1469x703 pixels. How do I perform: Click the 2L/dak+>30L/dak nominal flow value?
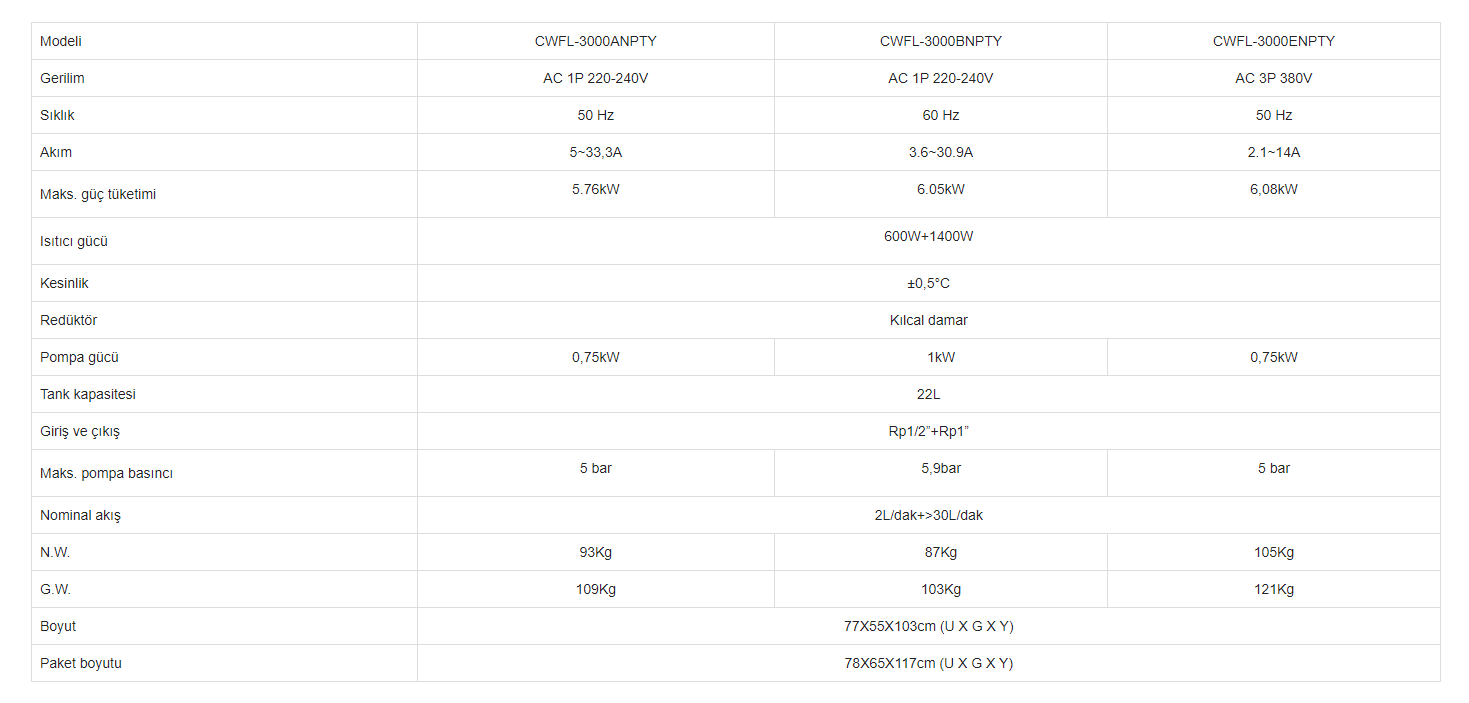point(928,515)
